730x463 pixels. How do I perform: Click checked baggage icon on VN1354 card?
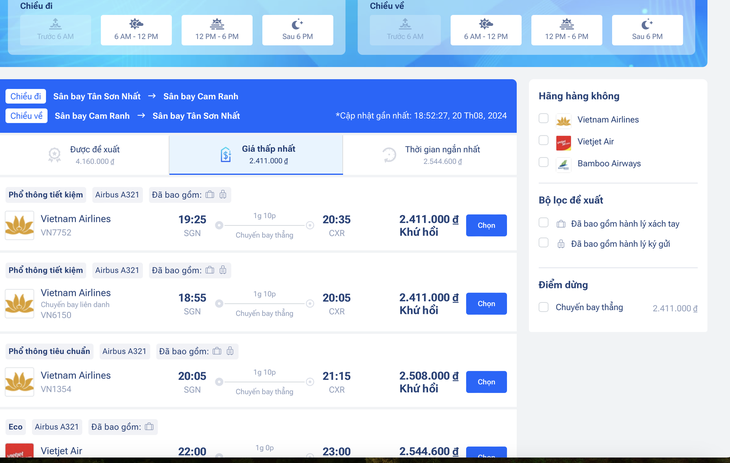(230, 351)
